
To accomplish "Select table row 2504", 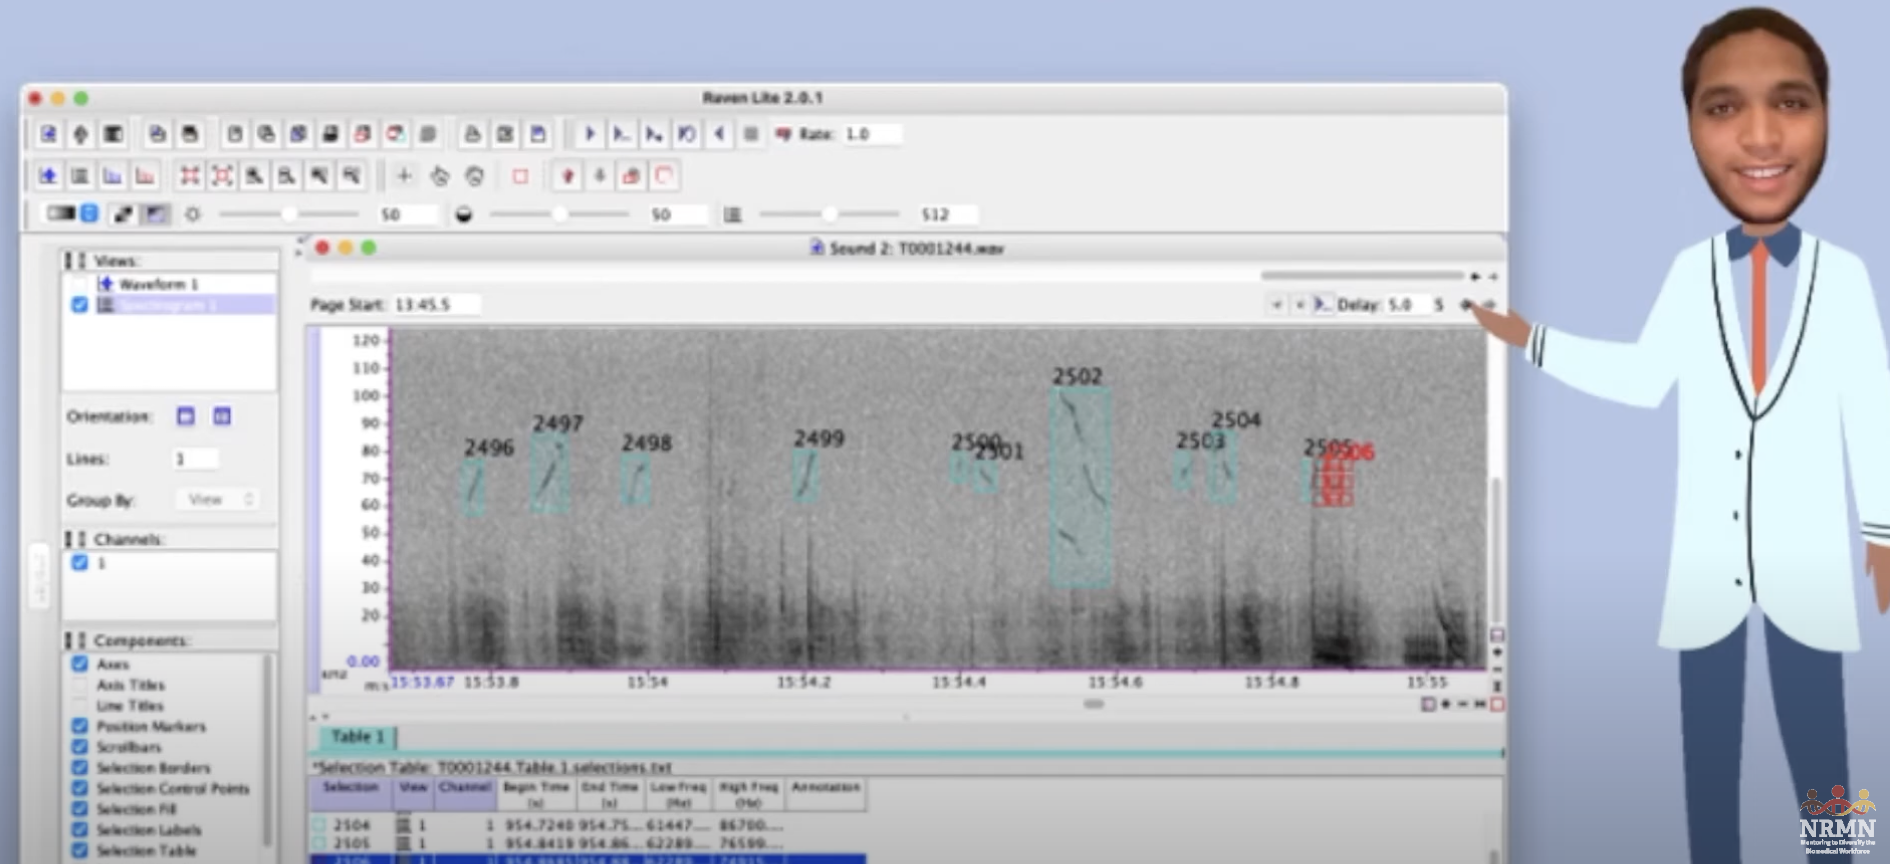I will pos(587,825).
